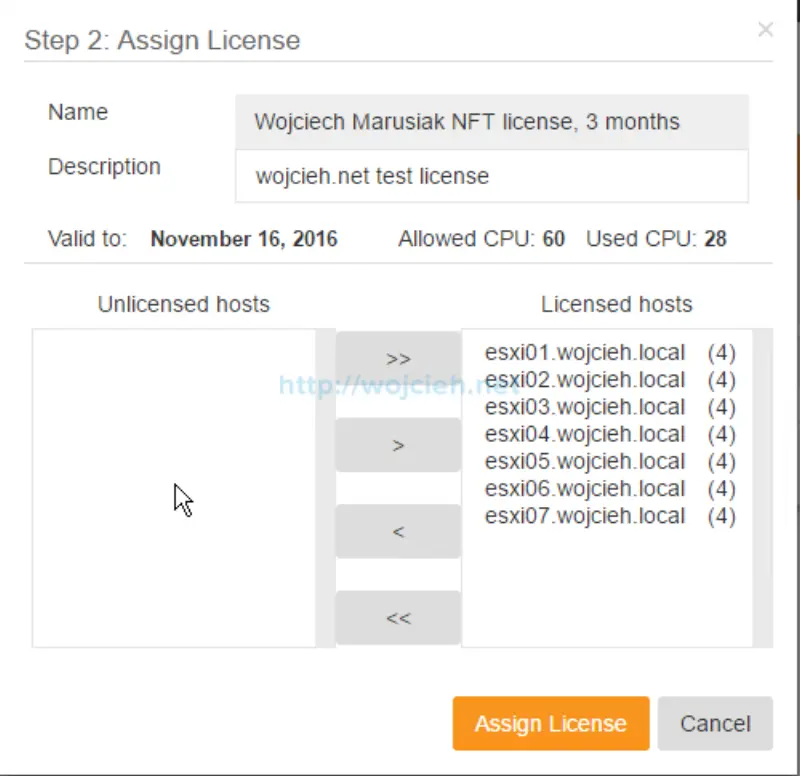Click the Name field showing the license name
The image size is (800, 776).
click(492, 121)
